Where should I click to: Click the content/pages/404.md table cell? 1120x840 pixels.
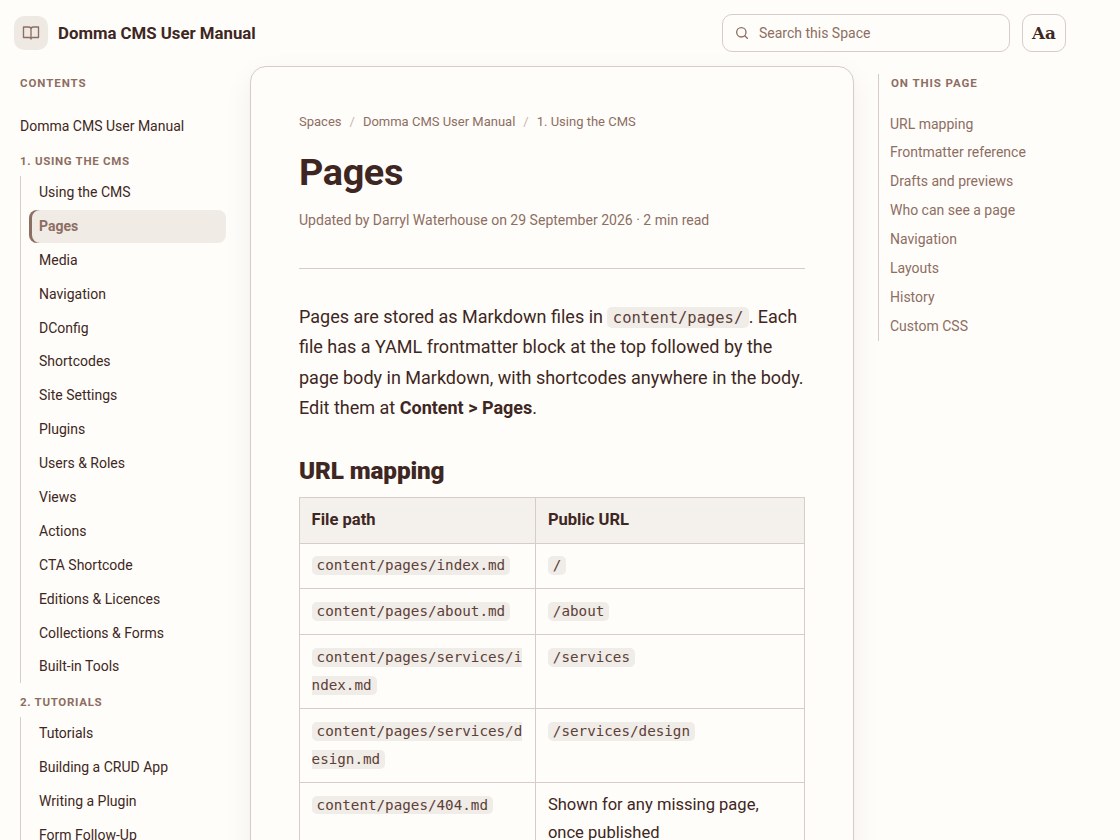point(417,811)
